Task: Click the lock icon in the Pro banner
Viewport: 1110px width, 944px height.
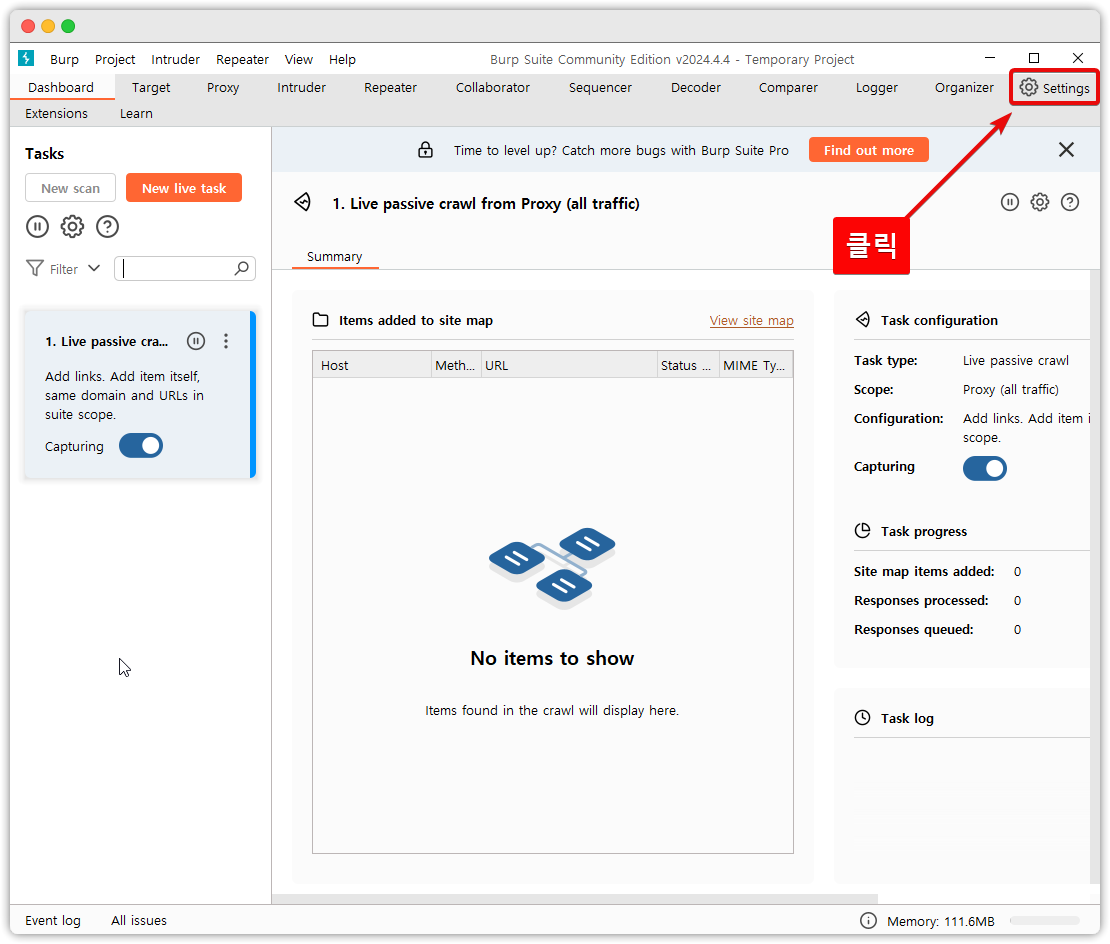Action: [425, 149]
